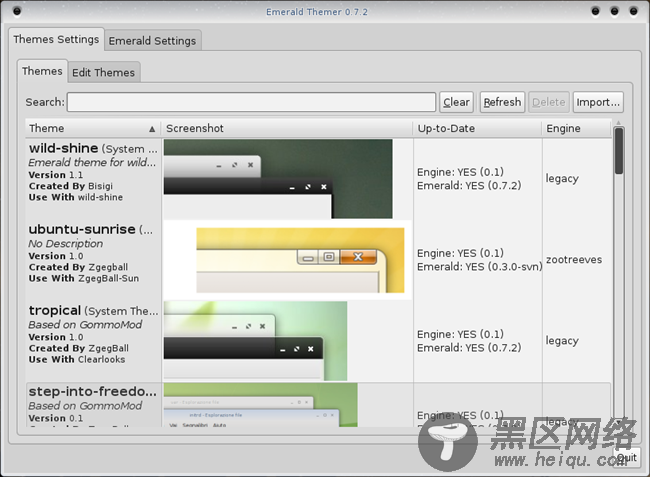Click the Screenshot column header
This screenshot has width=650, height=477.
(x=287, y=128)
